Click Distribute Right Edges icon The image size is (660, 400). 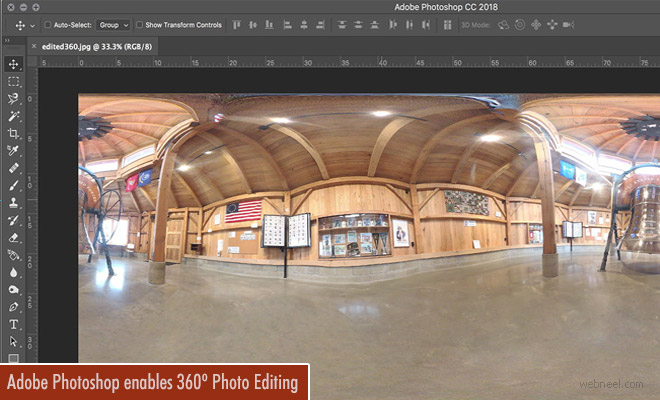pos(426,25)
